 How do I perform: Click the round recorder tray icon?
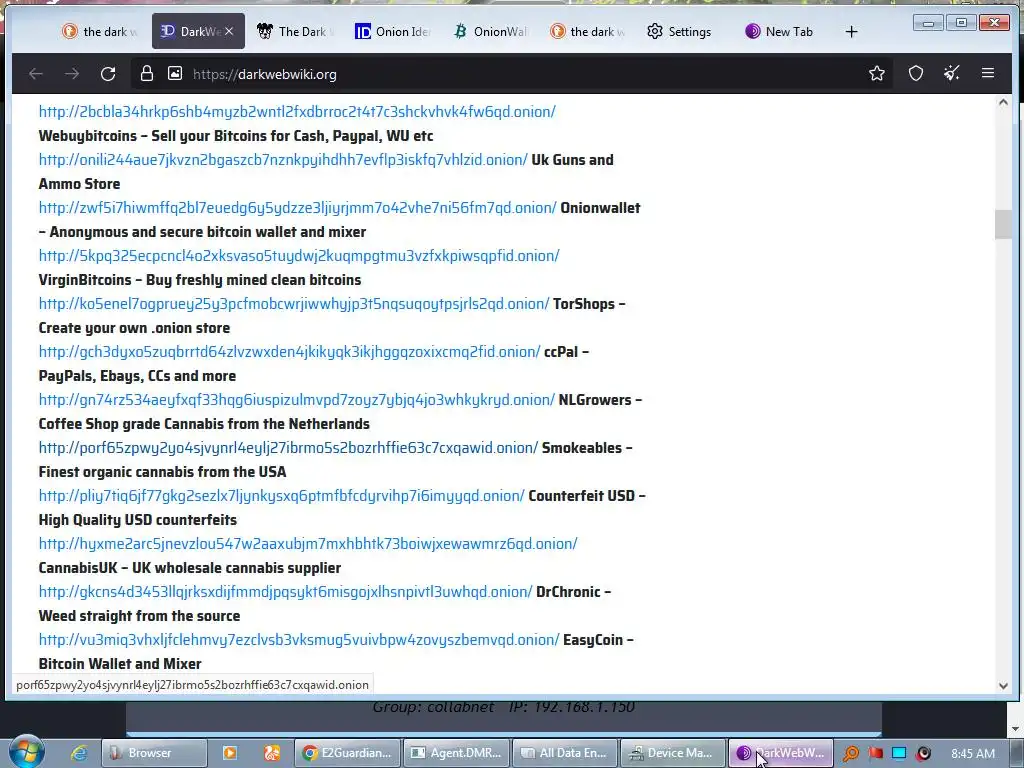(x=923, y=753)
